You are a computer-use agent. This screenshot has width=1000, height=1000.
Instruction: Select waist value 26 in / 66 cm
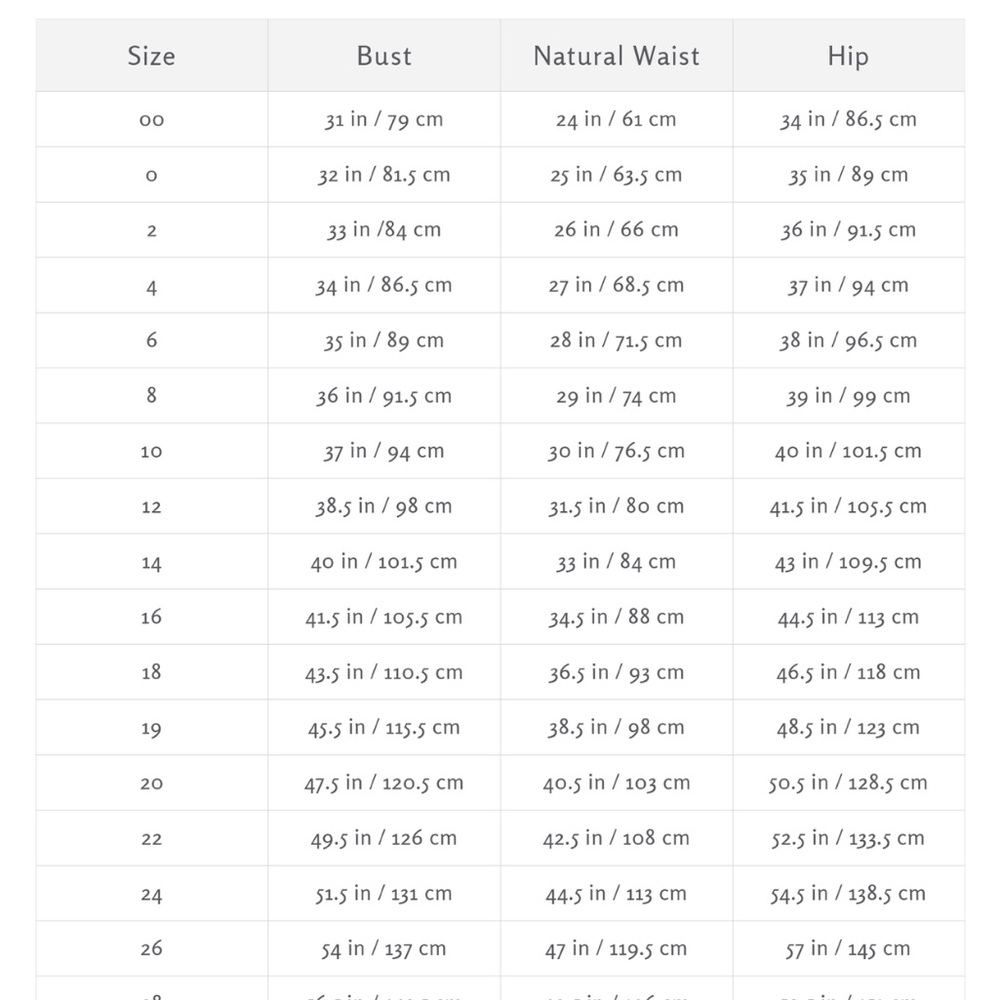[616, 230]
